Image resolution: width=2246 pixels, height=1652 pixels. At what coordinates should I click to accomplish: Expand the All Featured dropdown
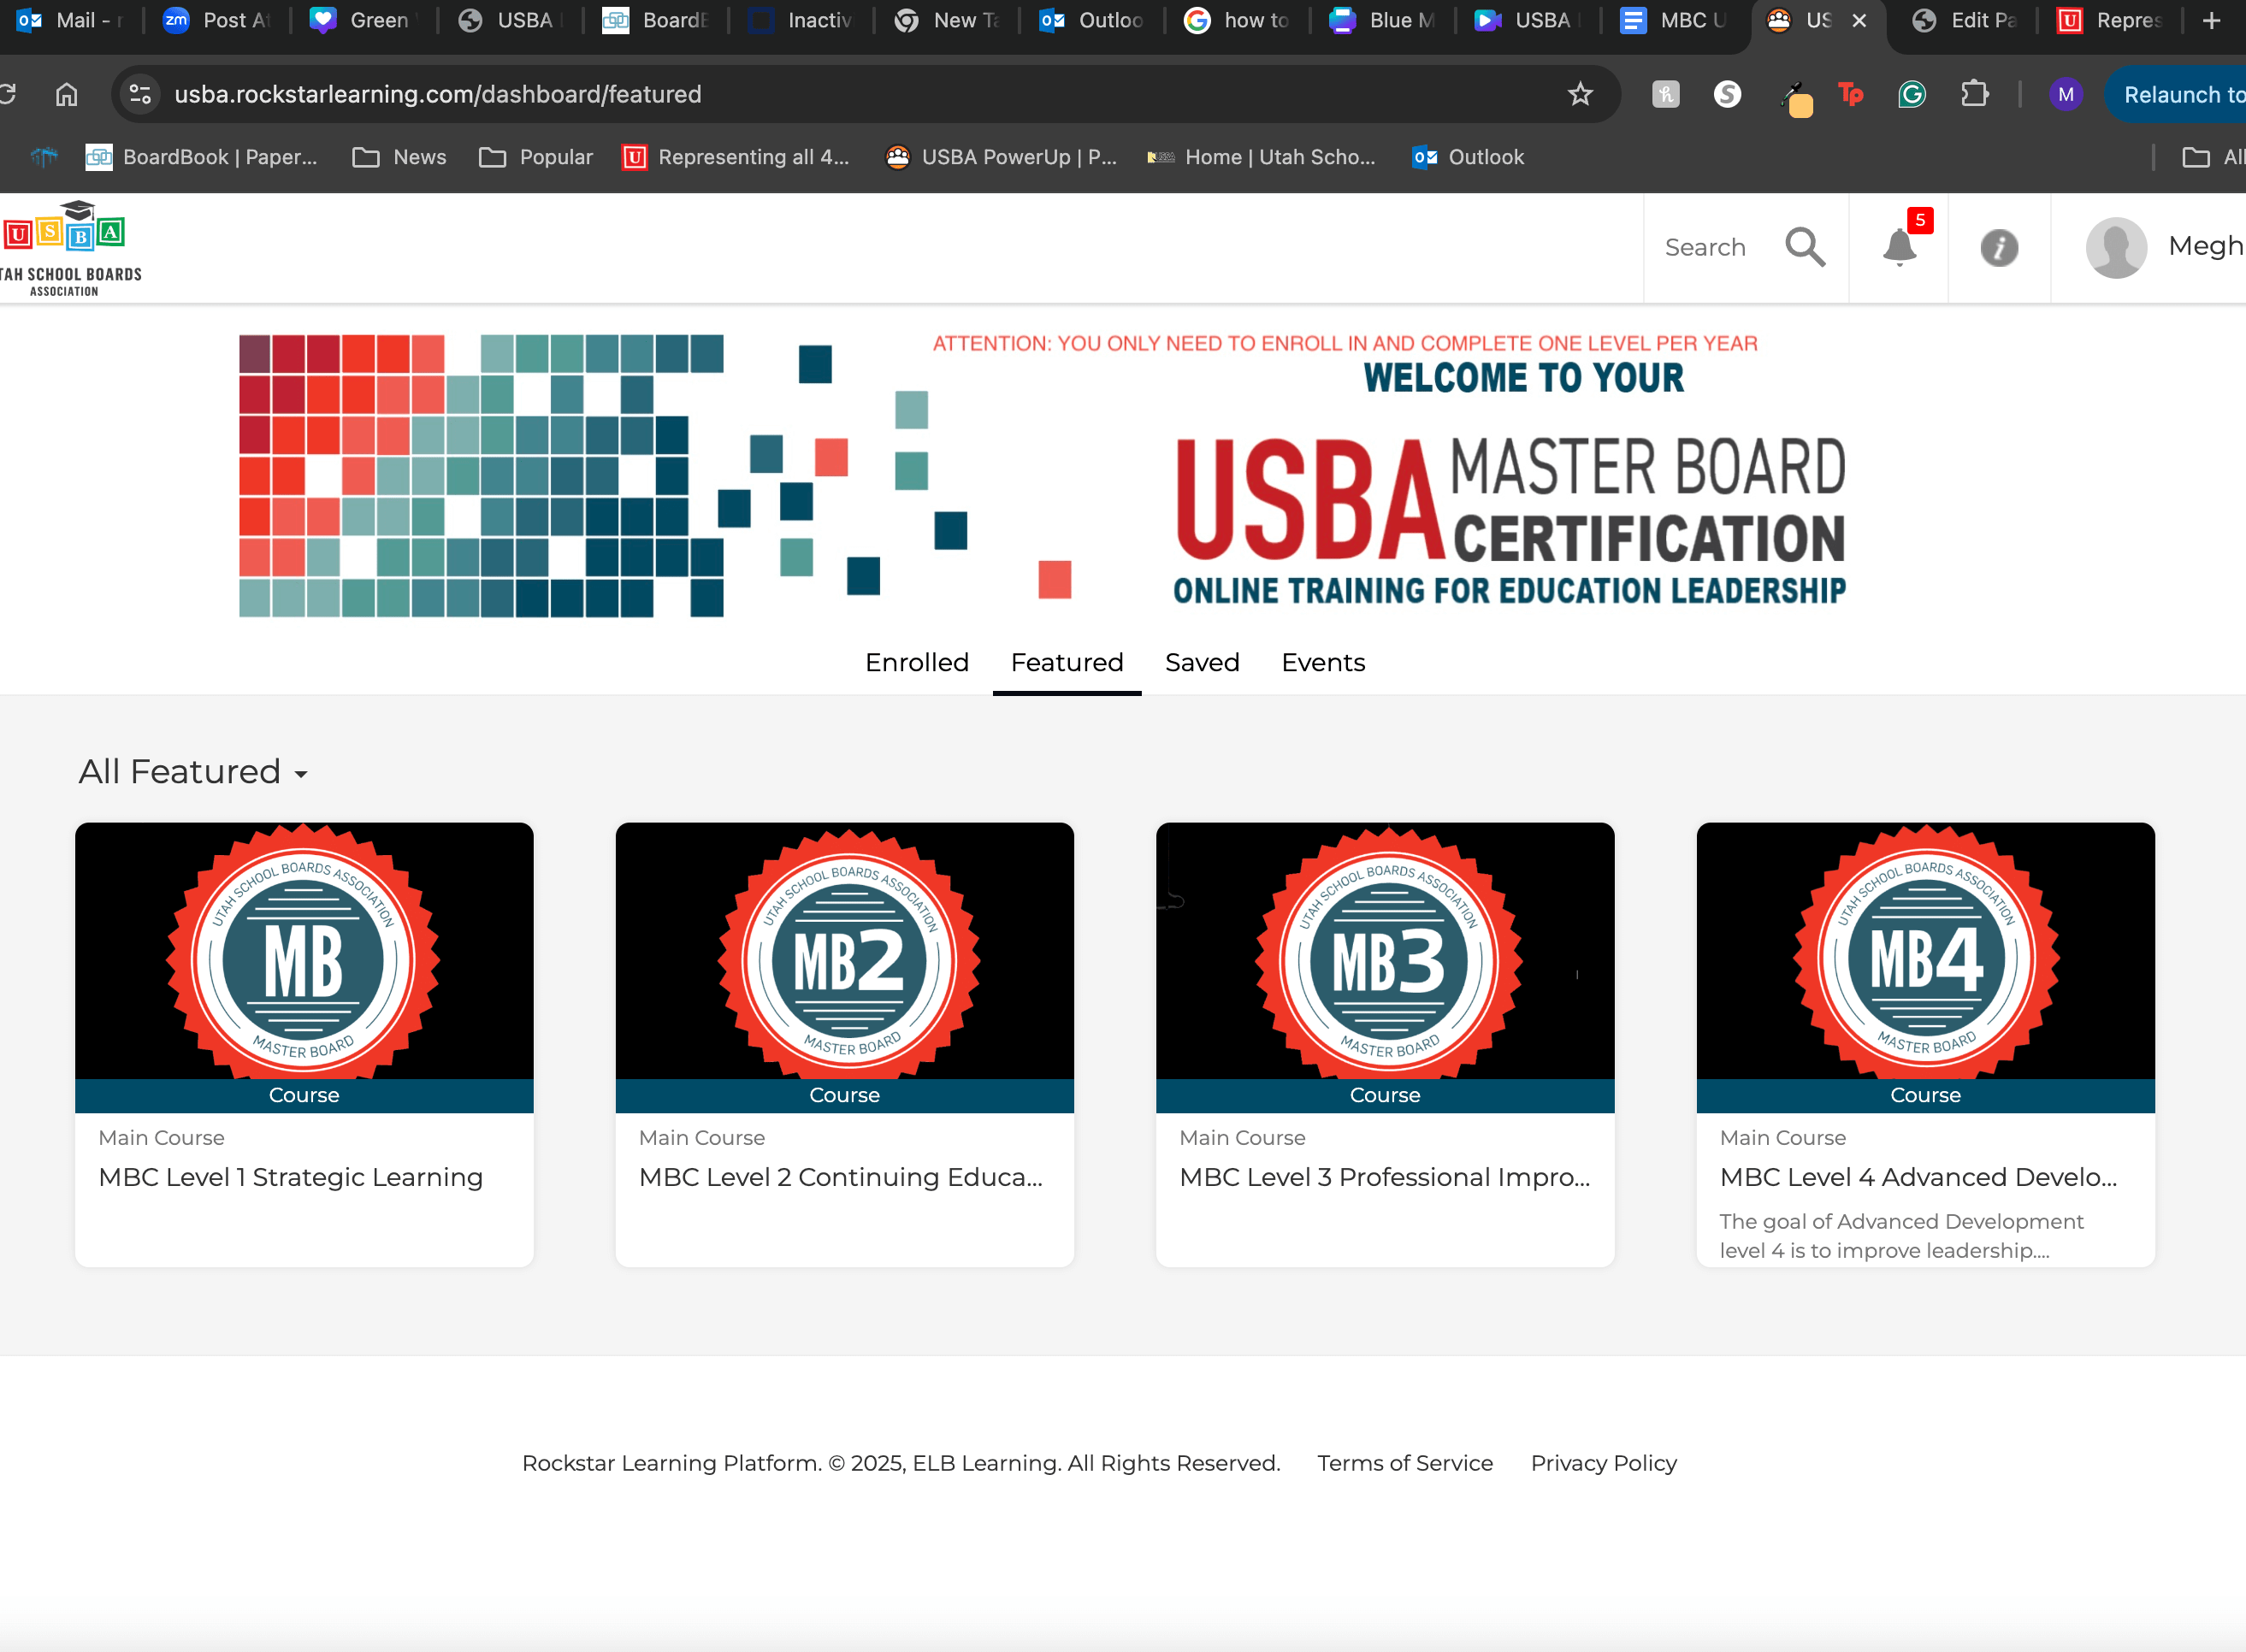pos(193,772)
